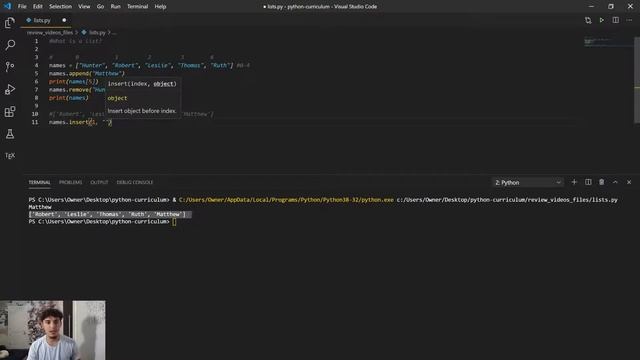Maximize the terminal panel with chevron up

[615, 182]
